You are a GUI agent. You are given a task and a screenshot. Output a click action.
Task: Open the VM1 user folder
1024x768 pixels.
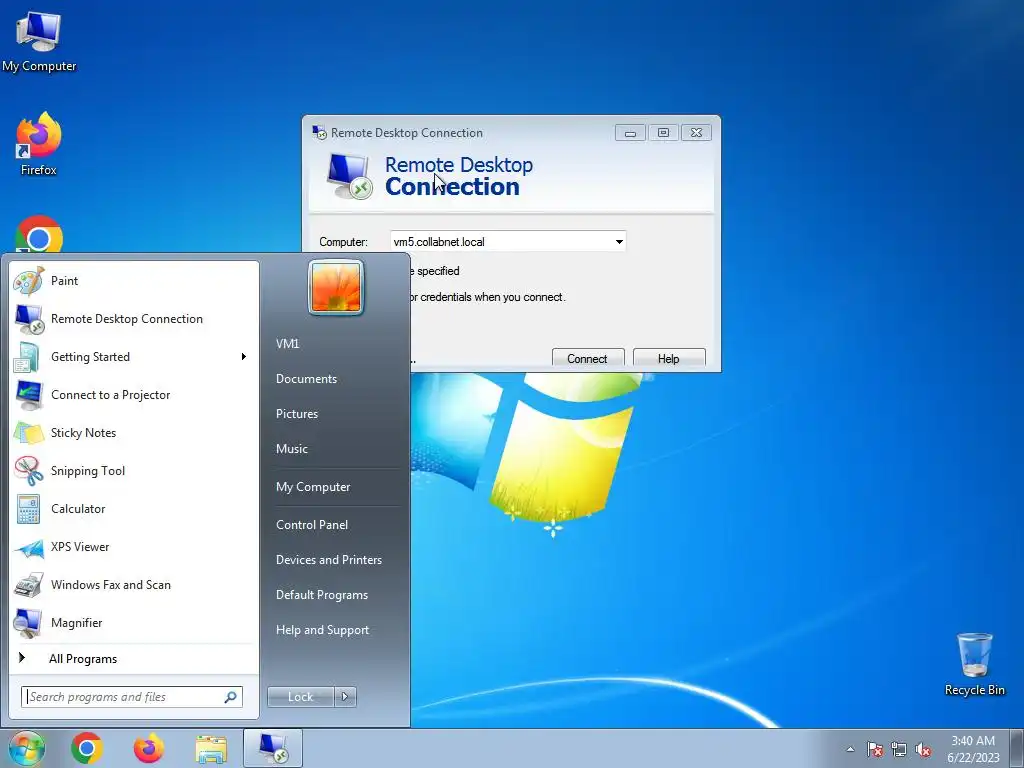287,344
